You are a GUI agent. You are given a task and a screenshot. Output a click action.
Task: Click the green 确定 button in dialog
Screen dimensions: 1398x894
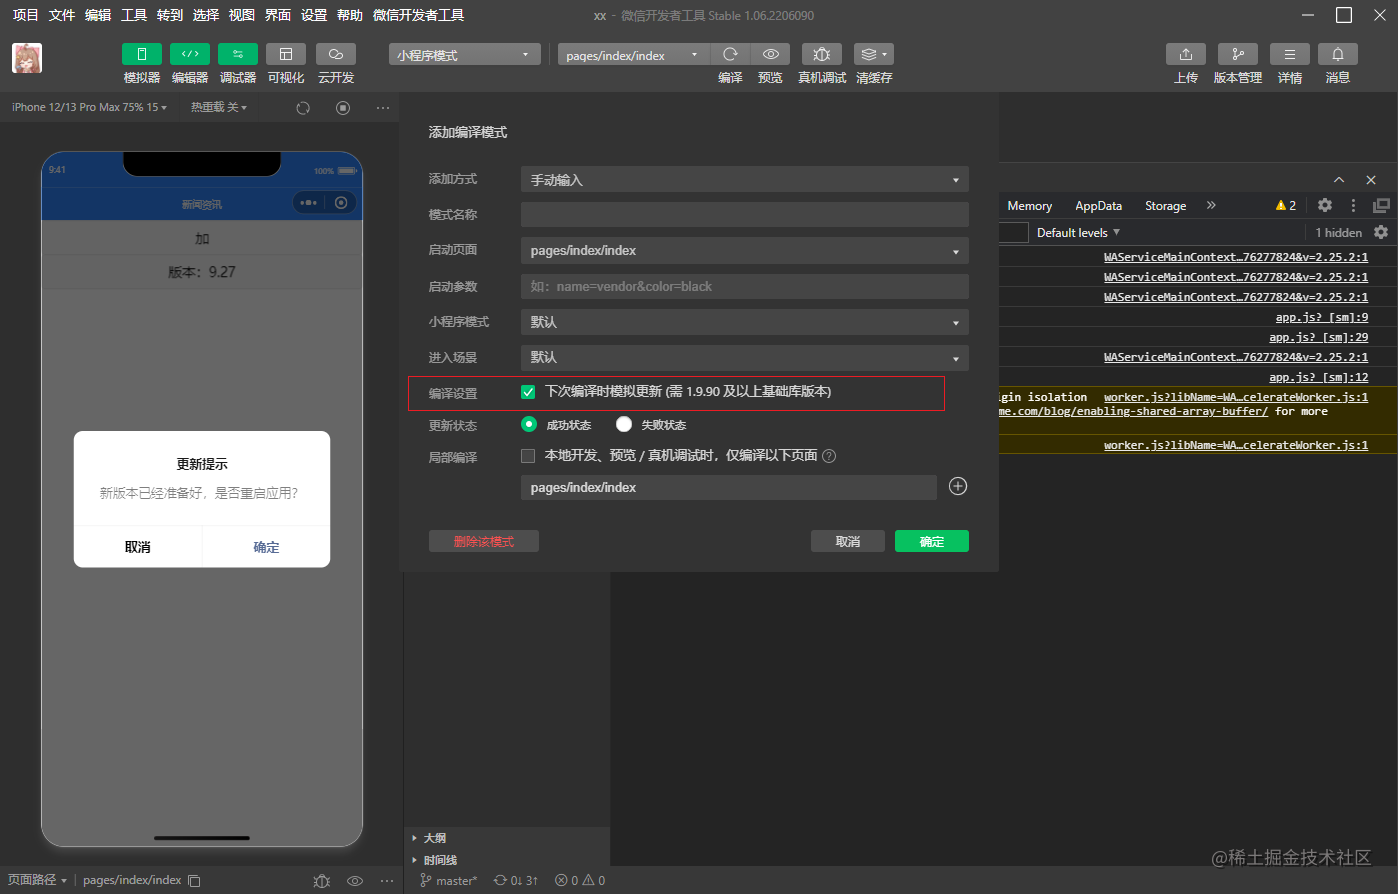pyautogui.click(x=932, y=541)
